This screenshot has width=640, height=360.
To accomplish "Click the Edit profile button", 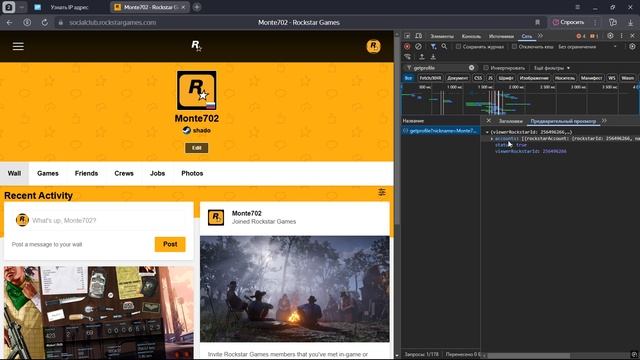I will tap(196, 148).
